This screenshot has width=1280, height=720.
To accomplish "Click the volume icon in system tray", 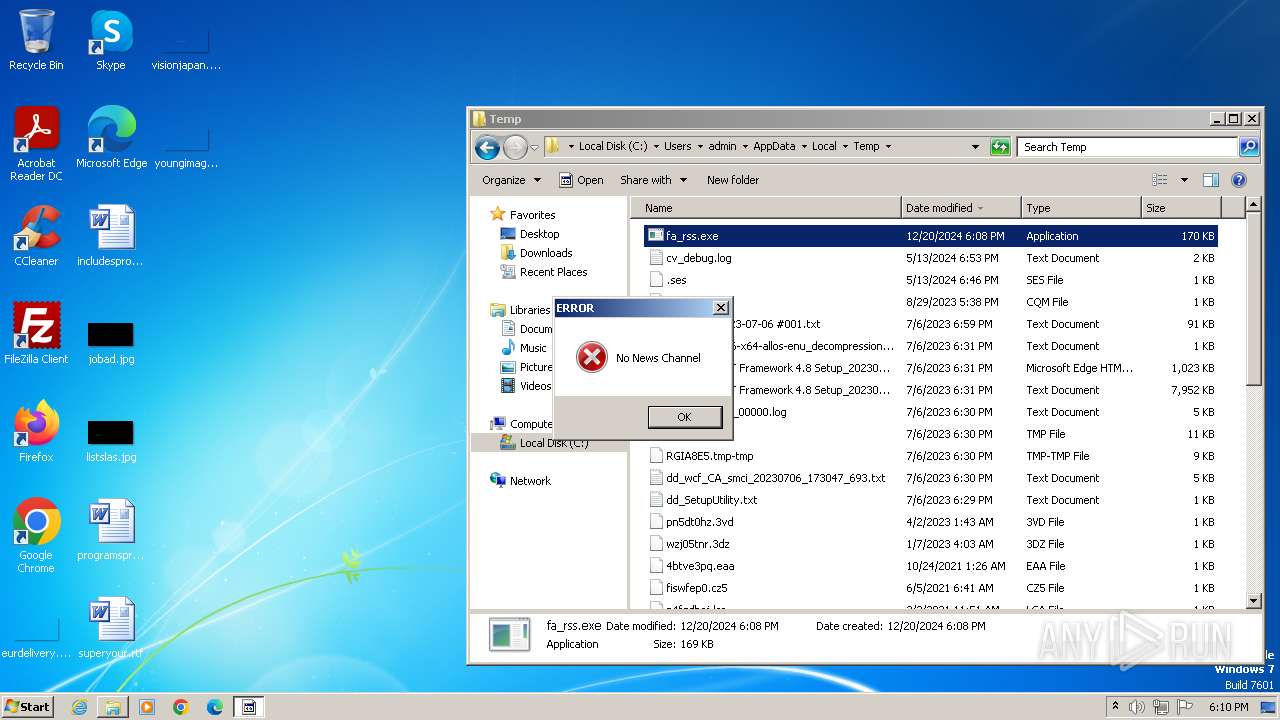I will coord(1136,707).
